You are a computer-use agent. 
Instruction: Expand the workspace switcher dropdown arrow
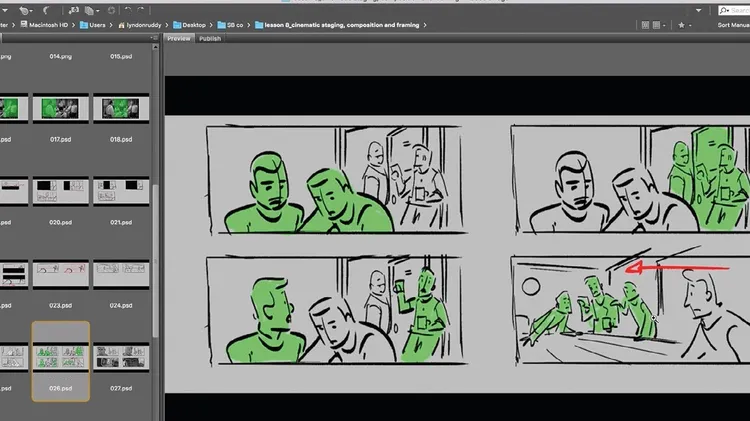click(696, 9)
